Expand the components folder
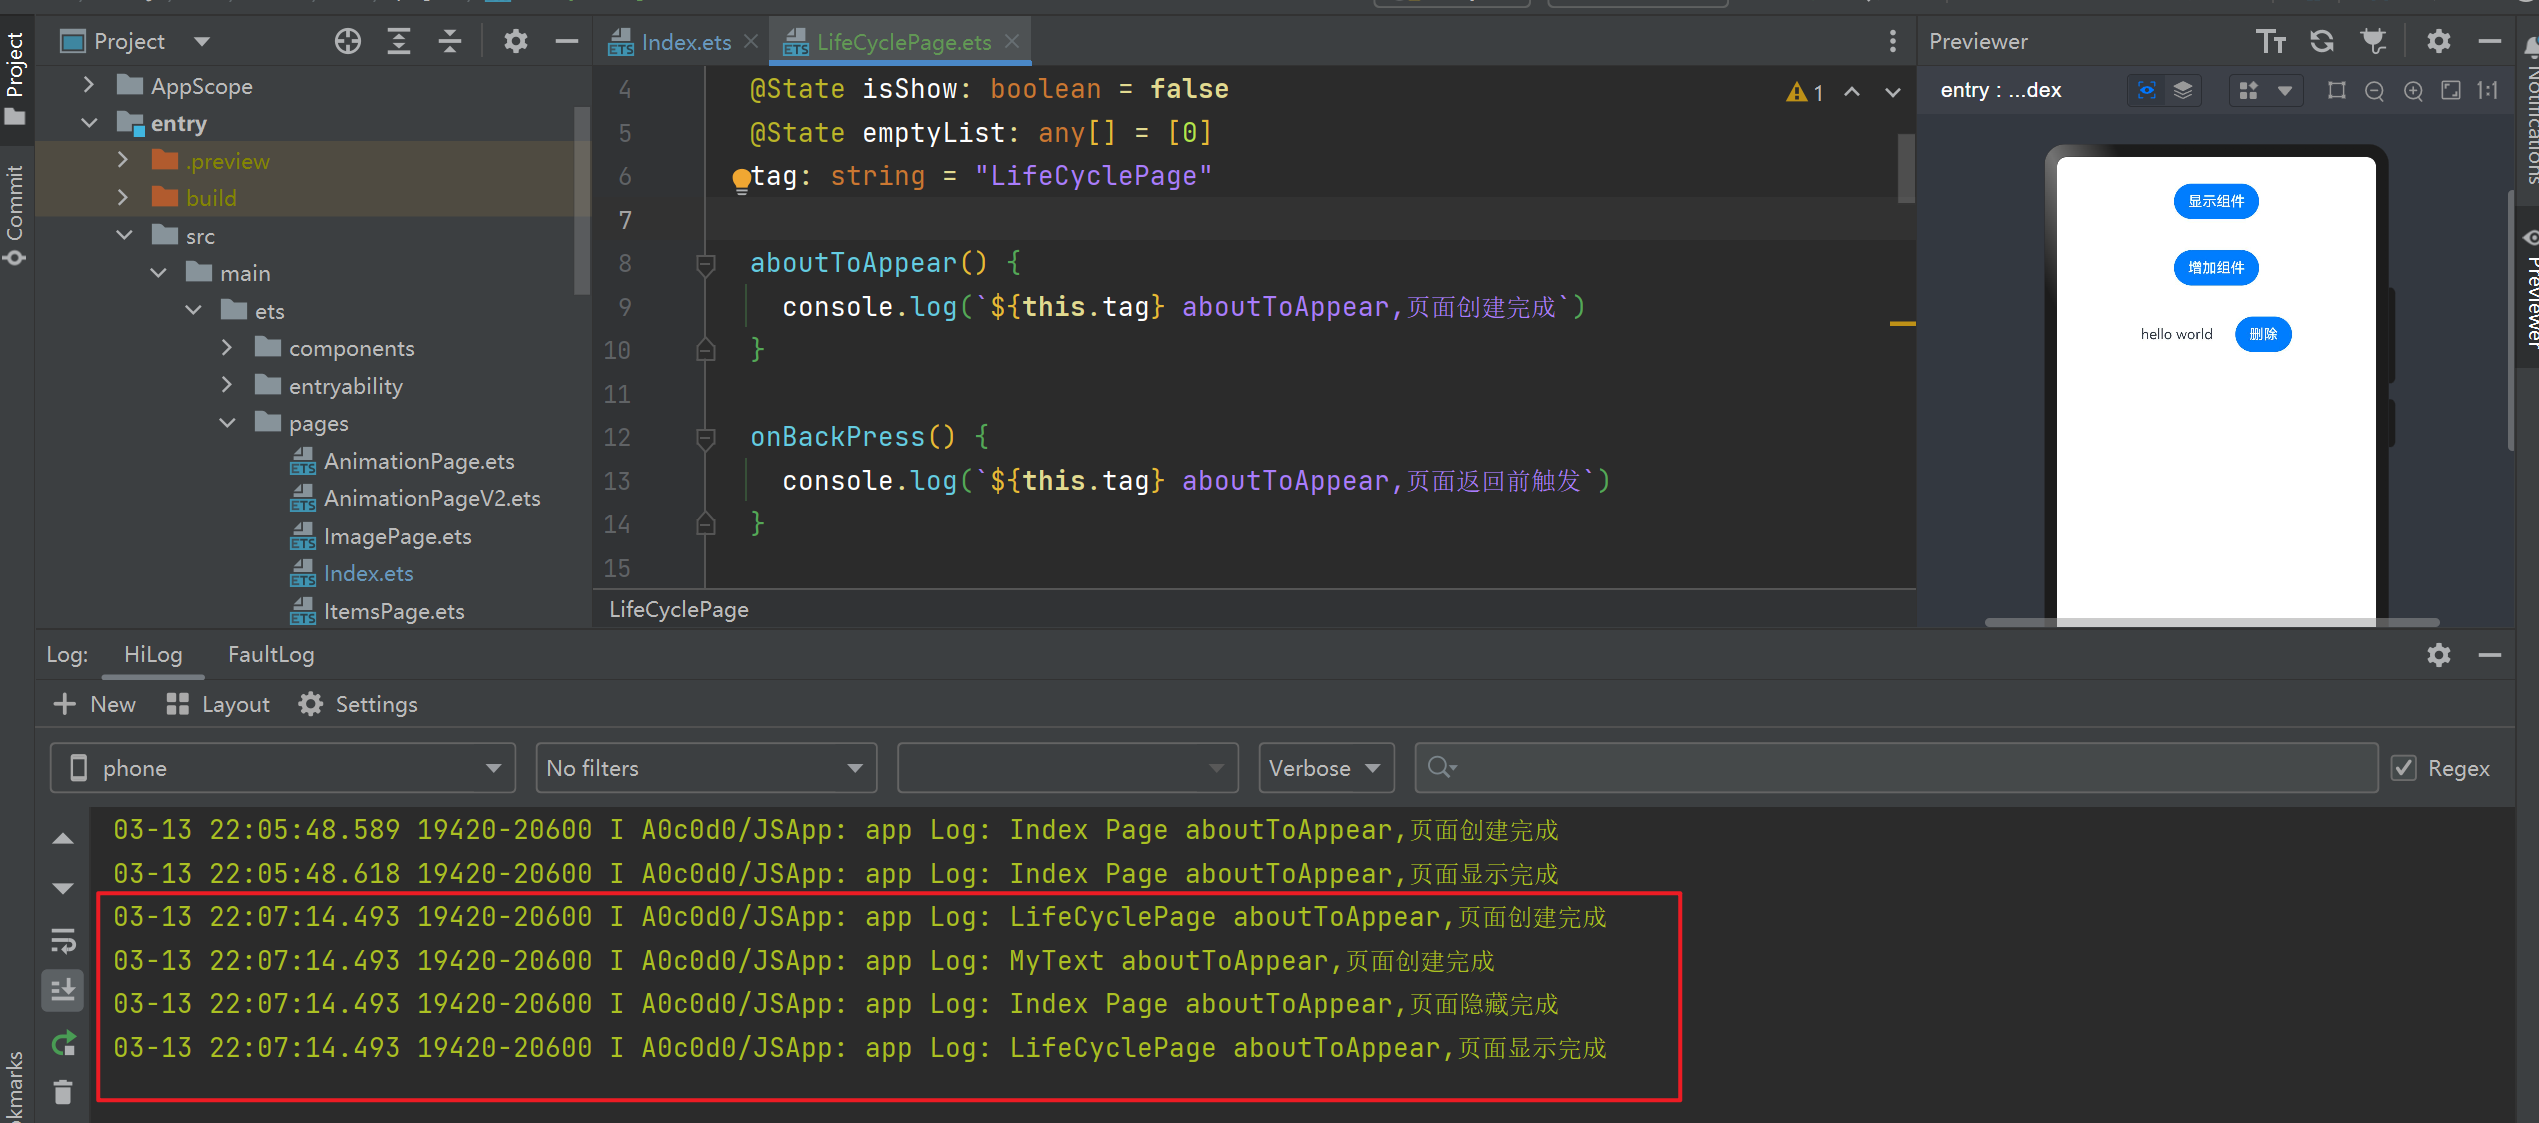This screenshot has height=1123, width=2539. coord(227,348)
